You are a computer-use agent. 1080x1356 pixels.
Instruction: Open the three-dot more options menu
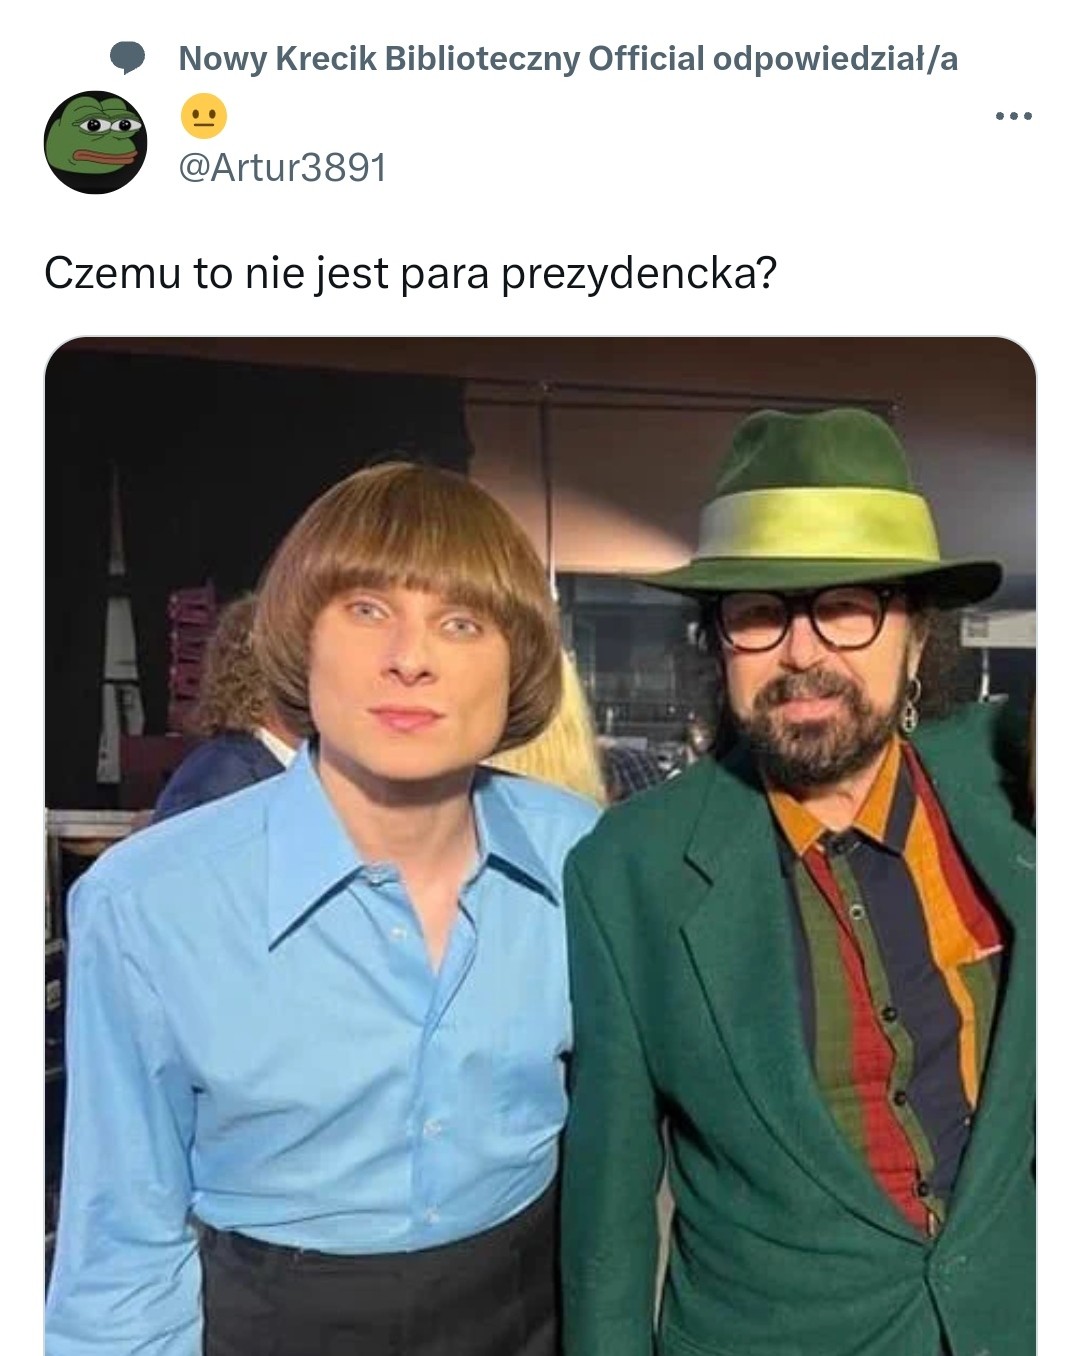1014,117
